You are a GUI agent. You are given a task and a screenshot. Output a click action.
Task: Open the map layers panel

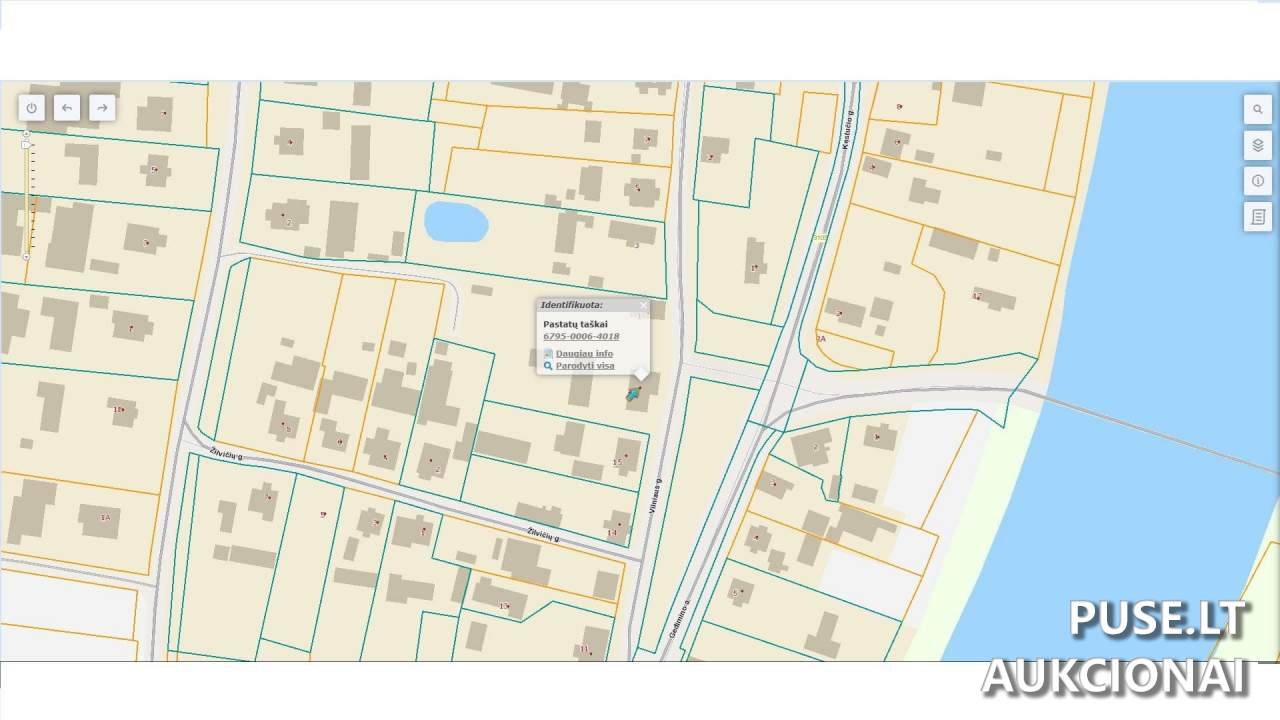point(1257,145)
